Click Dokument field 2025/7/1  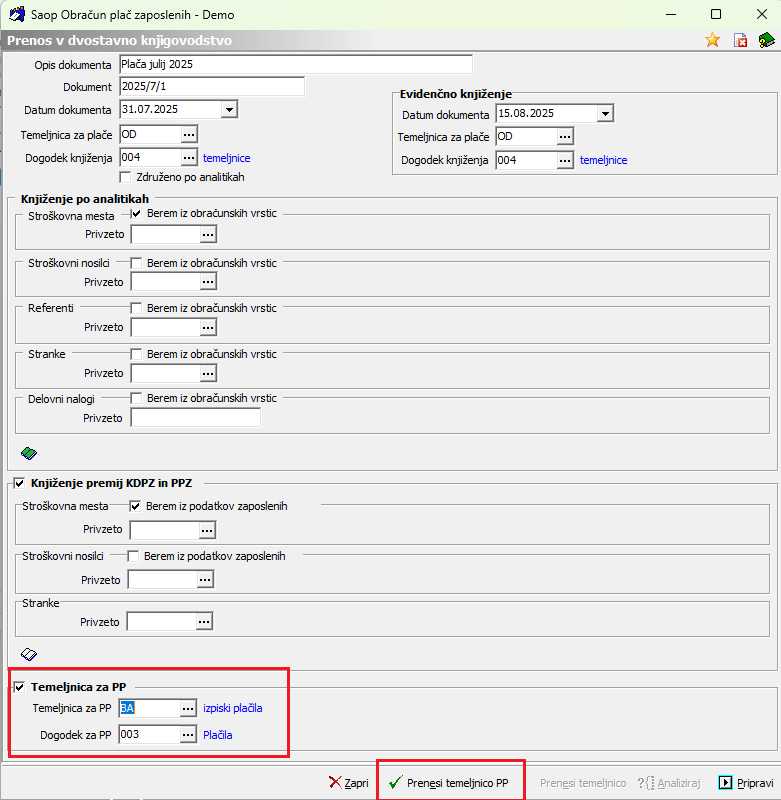pyautogui.click(x=212, y=86)
